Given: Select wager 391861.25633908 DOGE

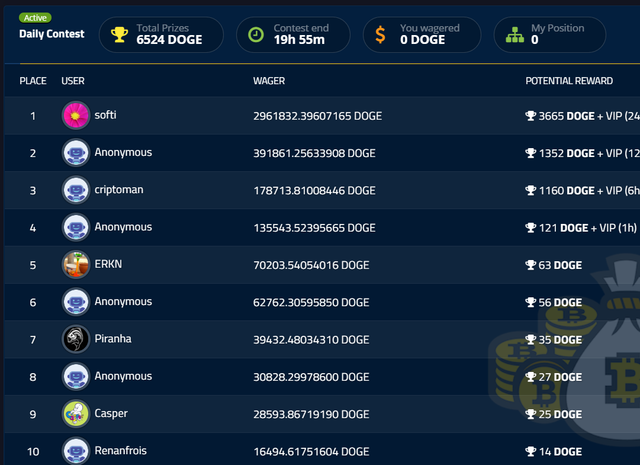Looking at the screenshot, I should (x=314, y=153).
